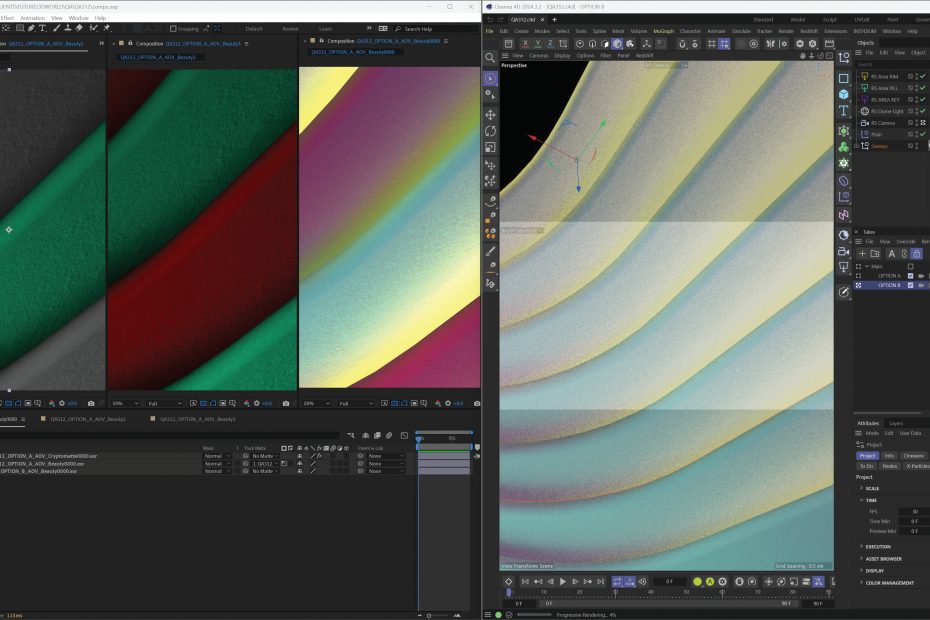Image resolution: width=930 pixels, height=620 pixels.
Task: Go to start of the Cinema 4D timeline
Action: point(525,581)
